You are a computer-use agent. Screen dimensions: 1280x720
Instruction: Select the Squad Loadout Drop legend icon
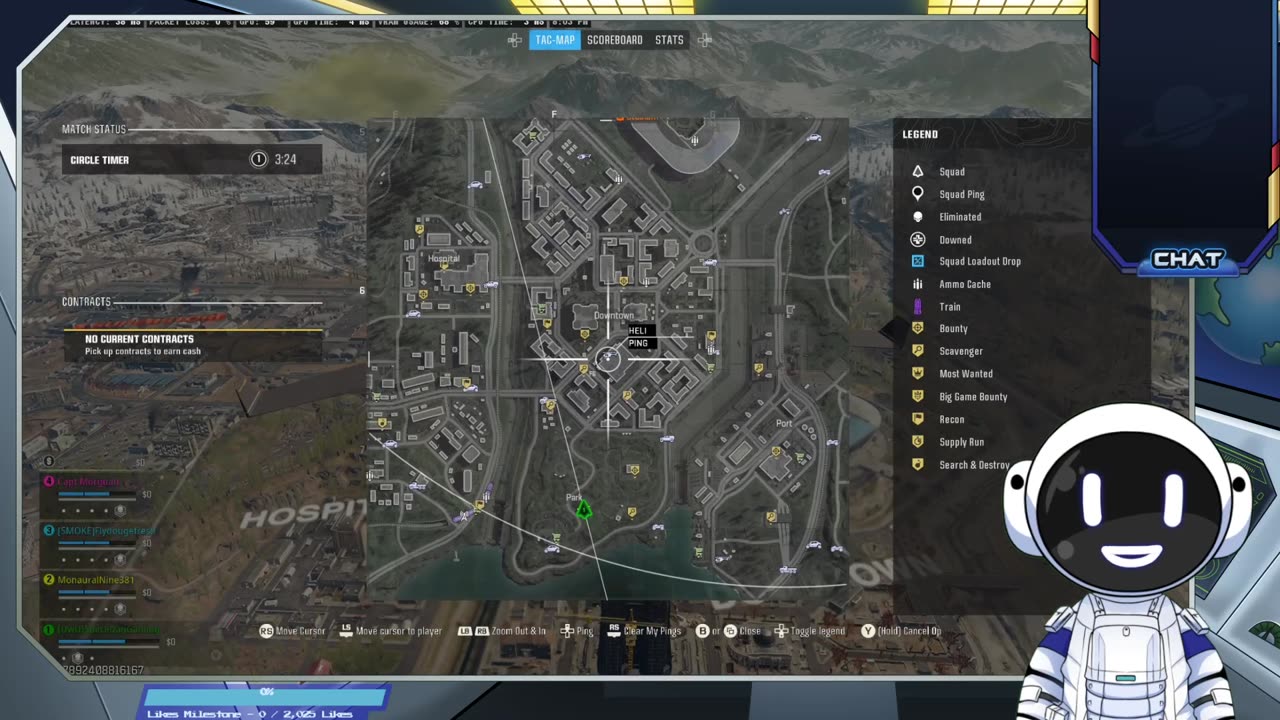pyautogui.click(x=917, y=261)
